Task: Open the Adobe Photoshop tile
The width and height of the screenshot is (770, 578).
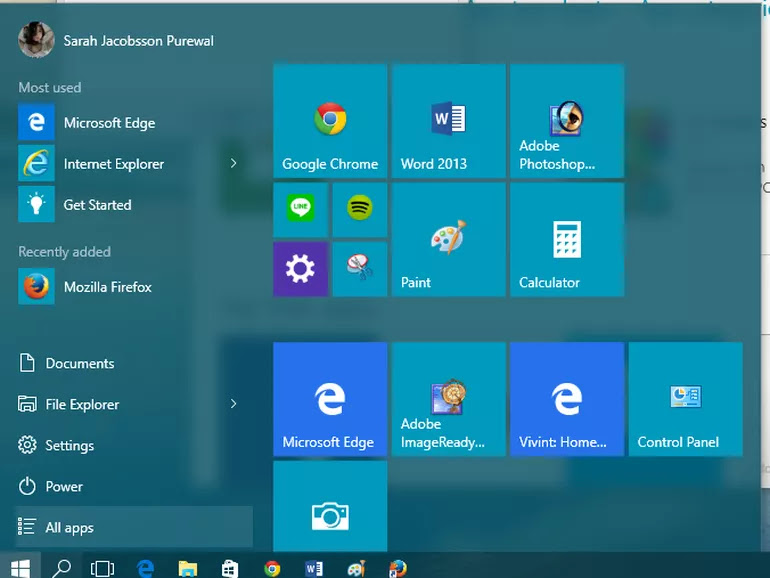Action: pyautogui.click(x=567, y=121)
